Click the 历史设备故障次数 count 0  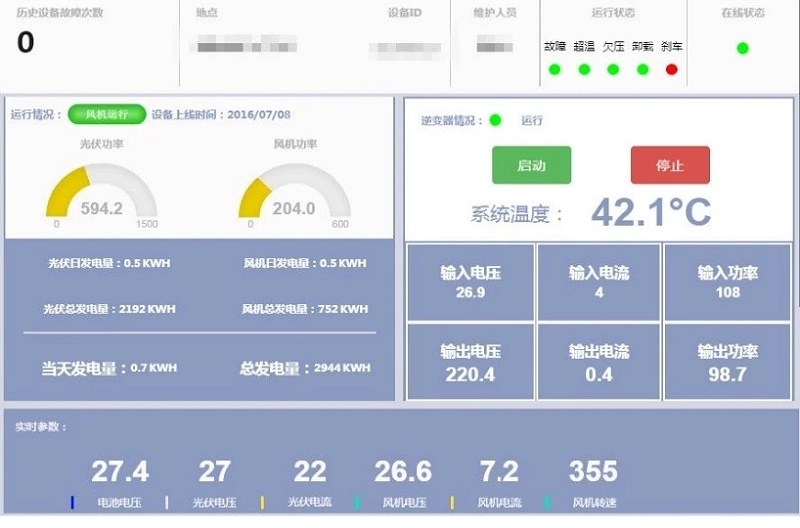pos(26,42)
